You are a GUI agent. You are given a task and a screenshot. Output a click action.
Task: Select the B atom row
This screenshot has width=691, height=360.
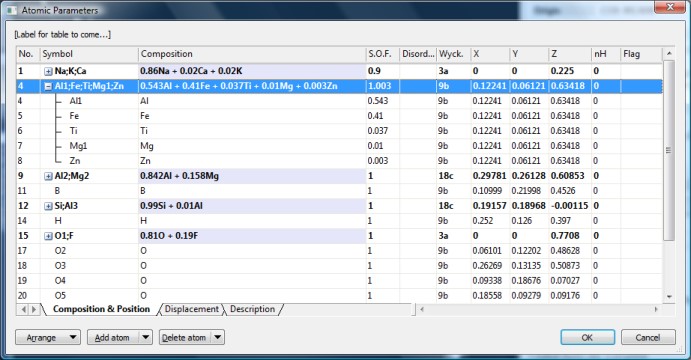339,191
